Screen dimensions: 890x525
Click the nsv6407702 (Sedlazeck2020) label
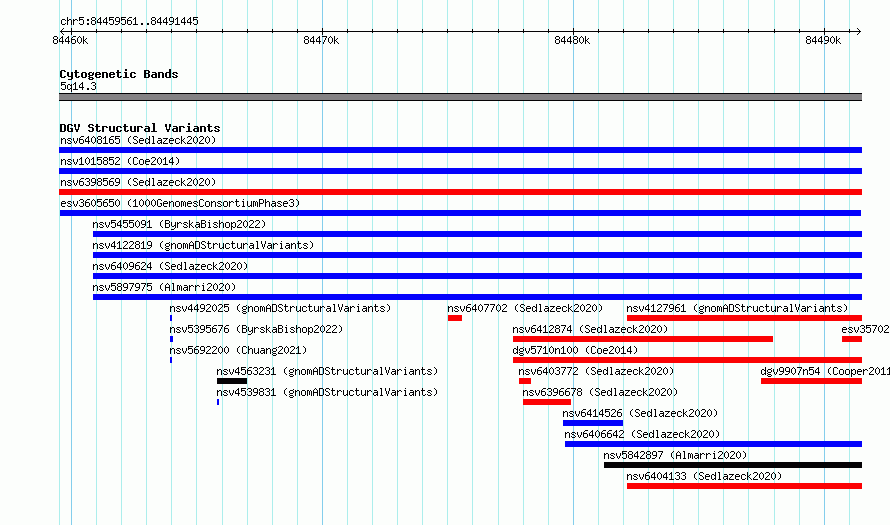pos(525,308)
